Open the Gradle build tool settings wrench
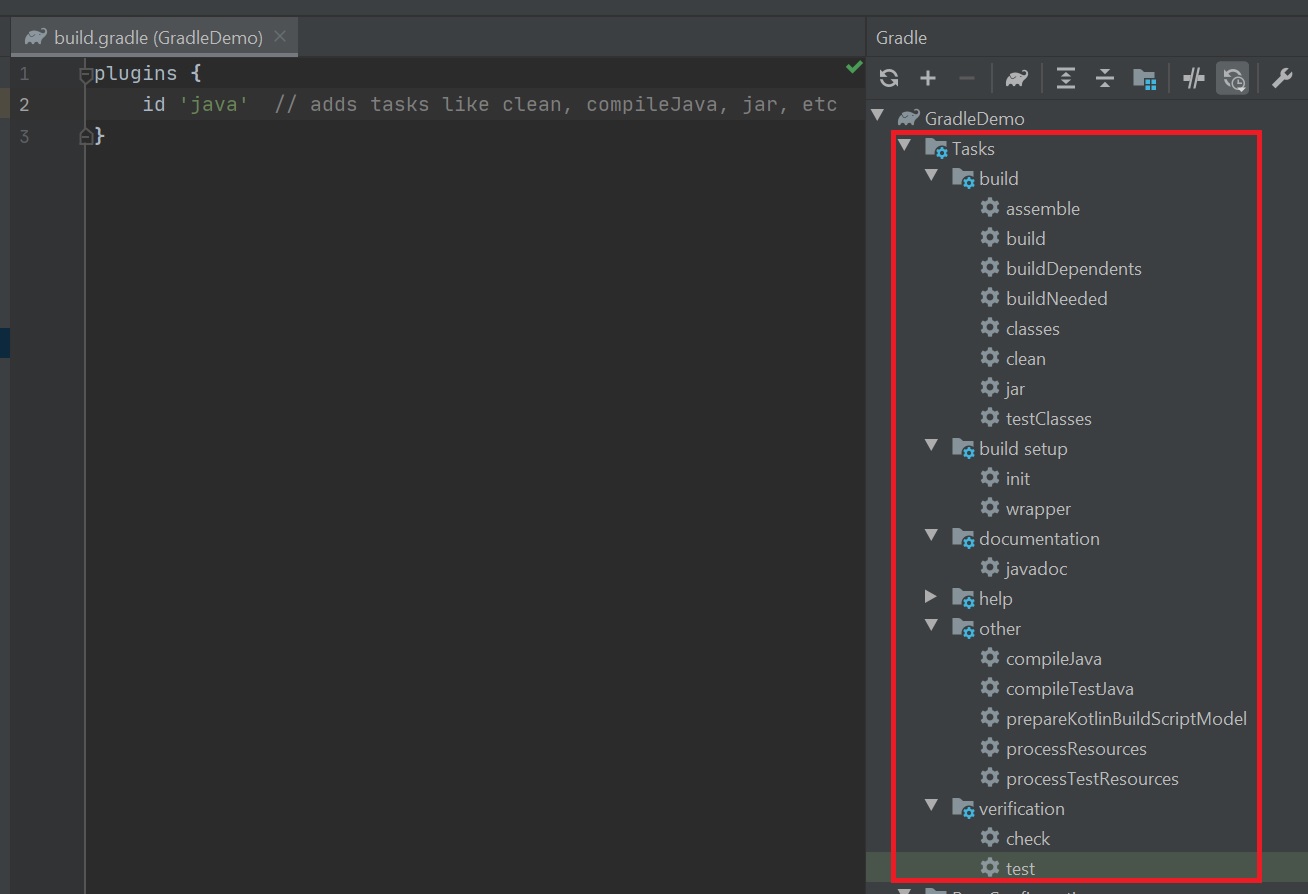This screenshot has height=894, width=1308. pyautogui.click(x=1282, y=79)
